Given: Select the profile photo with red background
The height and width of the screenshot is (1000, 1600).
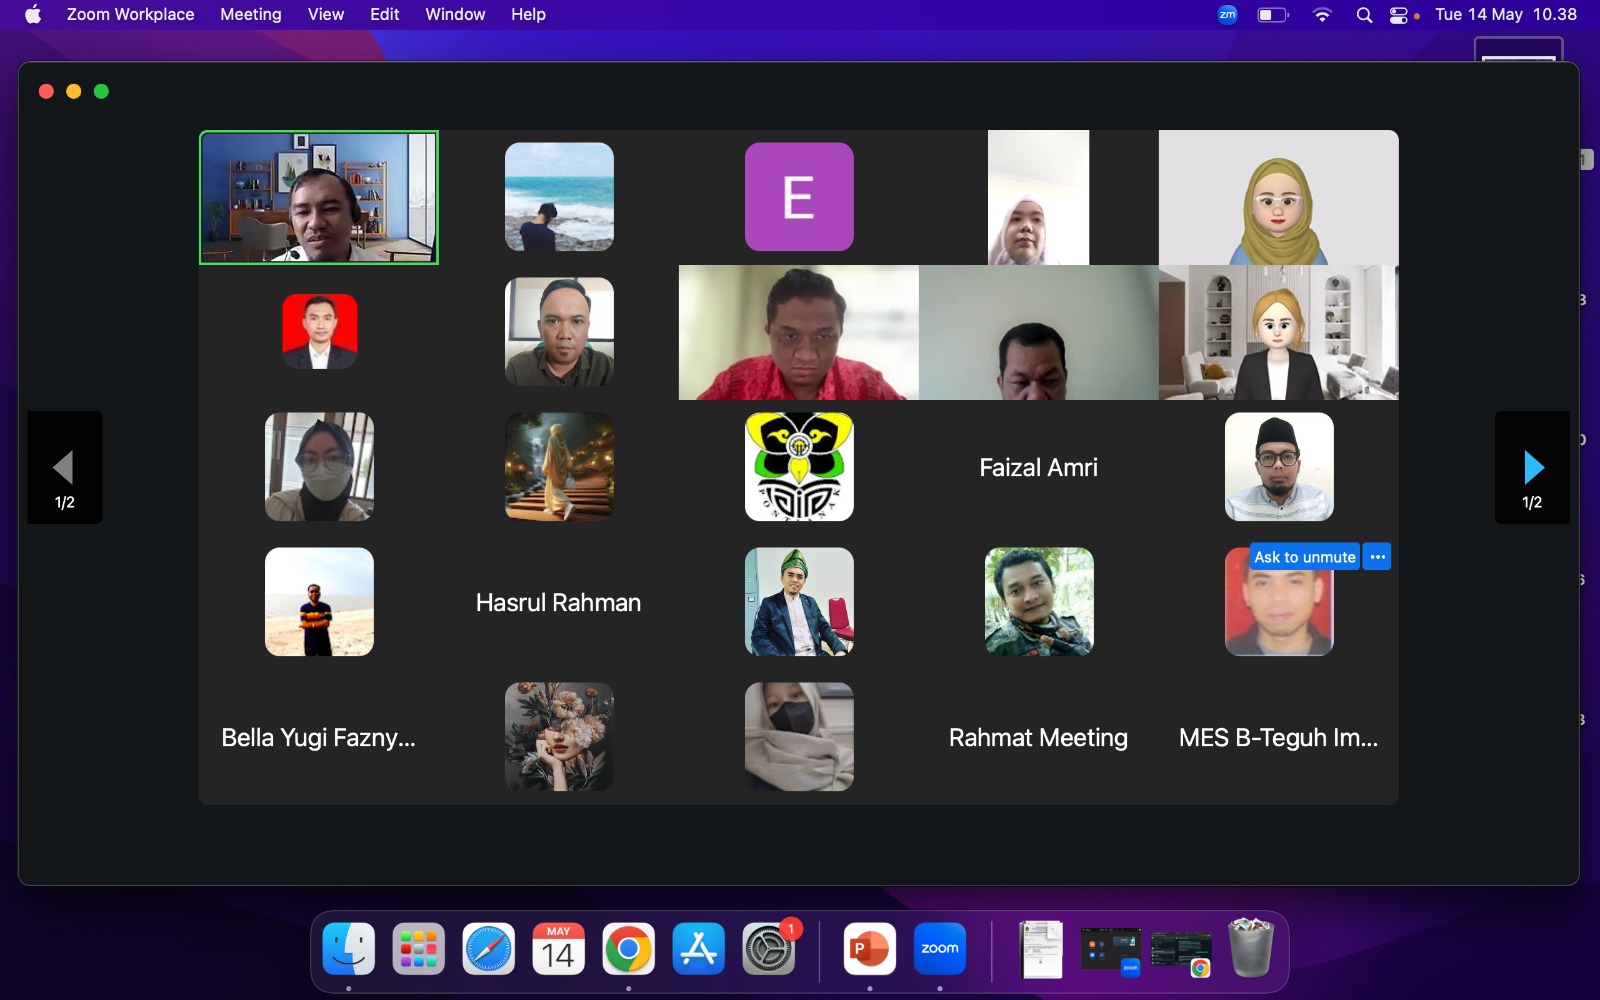Looking at the screenshot, I should tap(319, 331).
